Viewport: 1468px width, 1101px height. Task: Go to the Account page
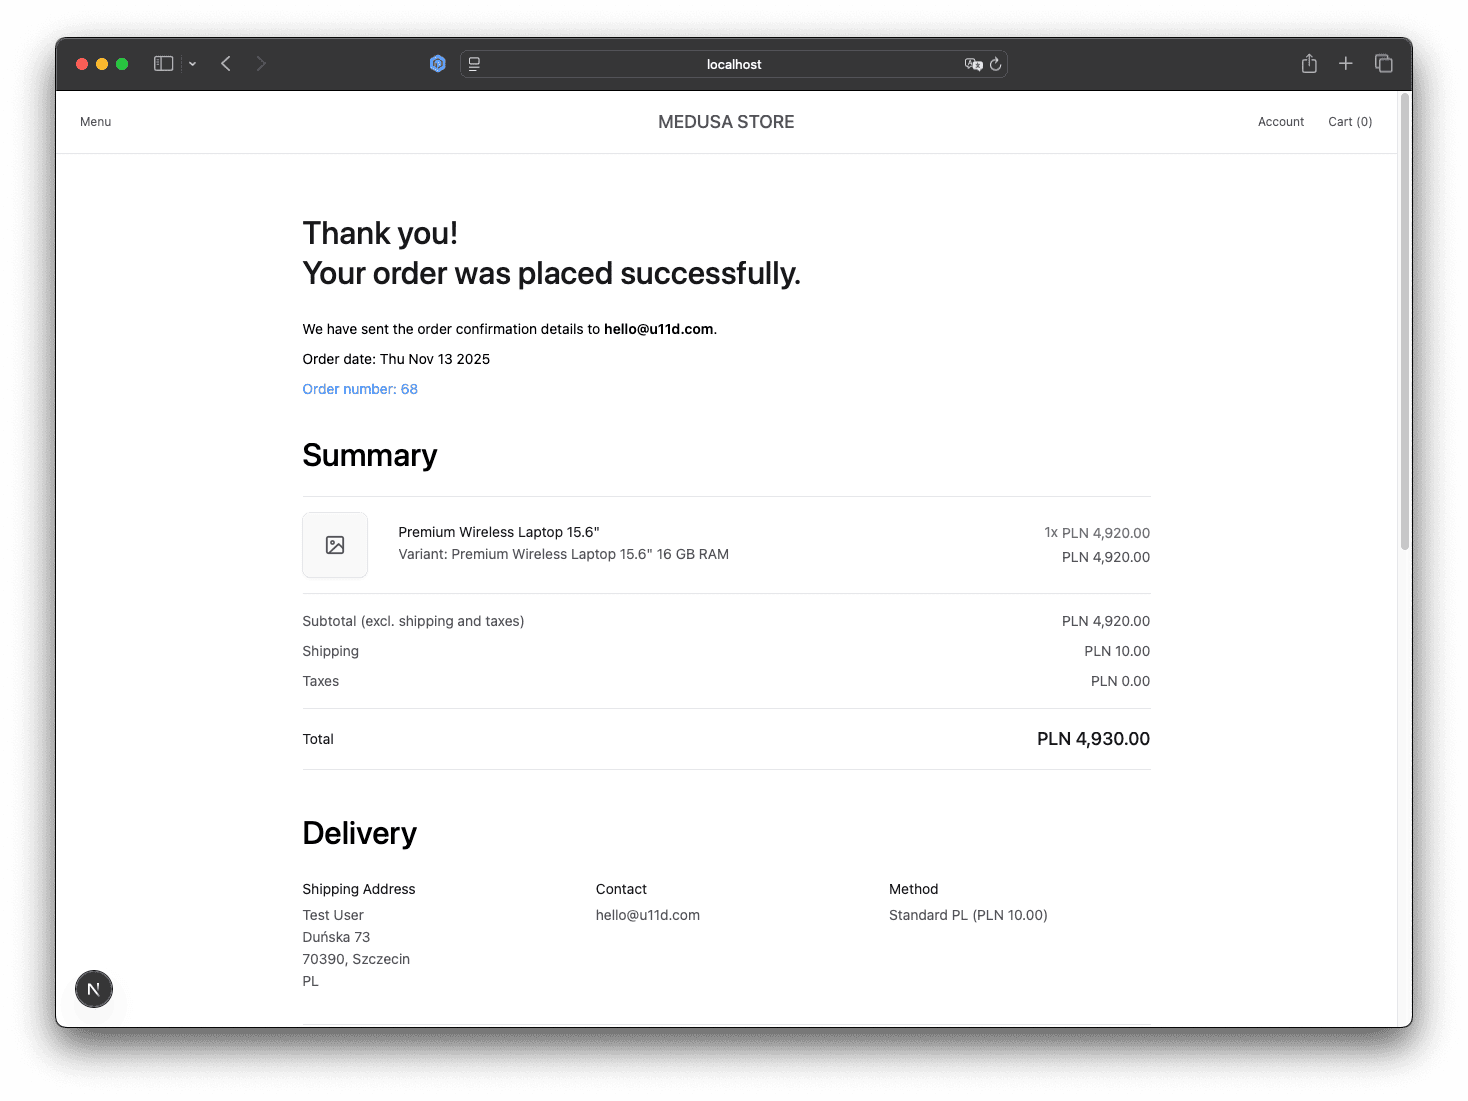(x=1281, y=122)
